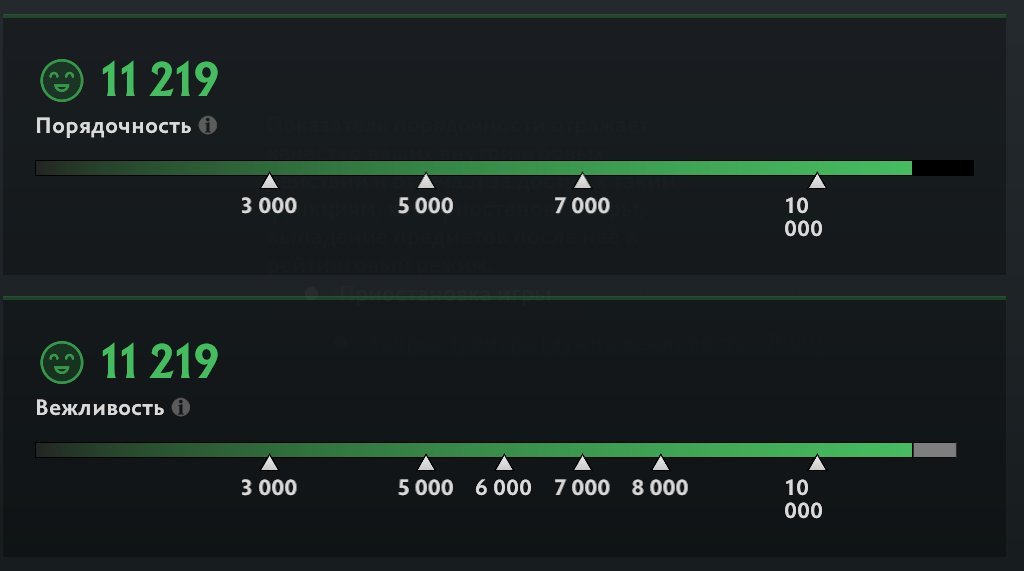The height and width of the screenshot is (571, 1024).
Task: Click the 10 000 triangle marker on Вежливость bar
Action: [817, 463]
